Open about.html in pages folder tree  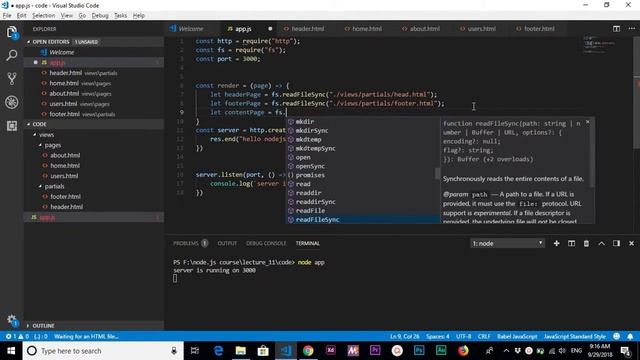pyautogui.click(x=65, y=156)
